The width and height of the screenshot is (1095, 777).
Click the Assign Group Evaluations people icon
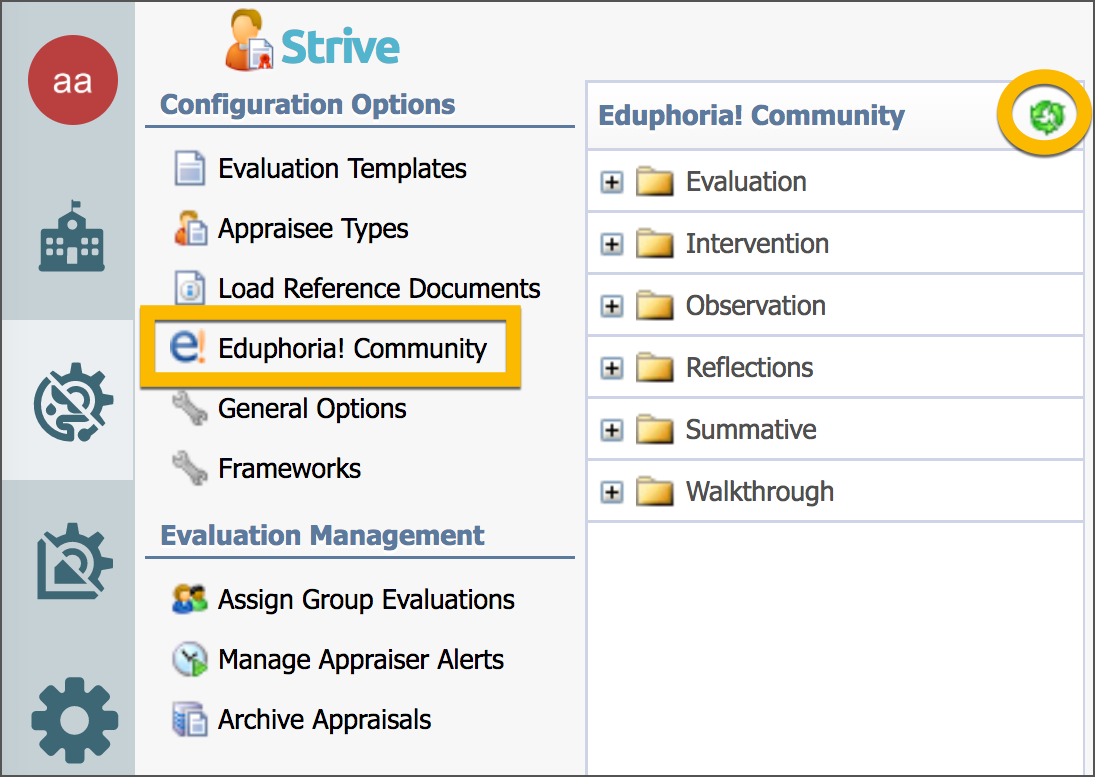pyautogui.click(x=190, y=599)
